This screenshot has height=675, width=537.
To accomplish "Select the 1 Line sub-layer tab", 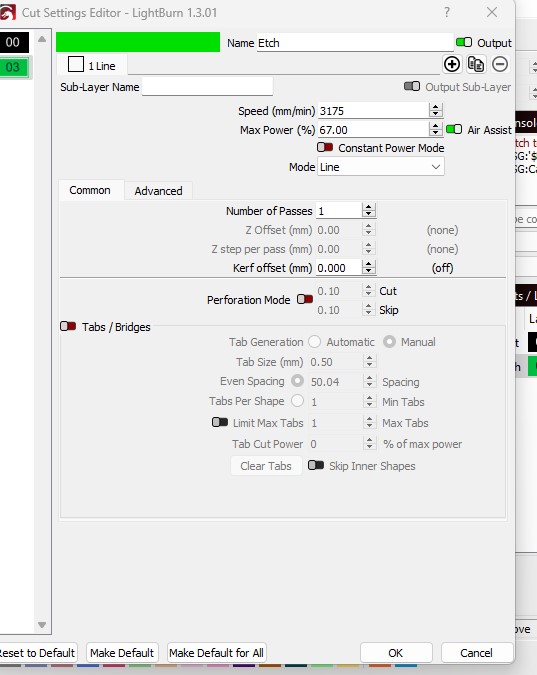I will pos(93,65).
